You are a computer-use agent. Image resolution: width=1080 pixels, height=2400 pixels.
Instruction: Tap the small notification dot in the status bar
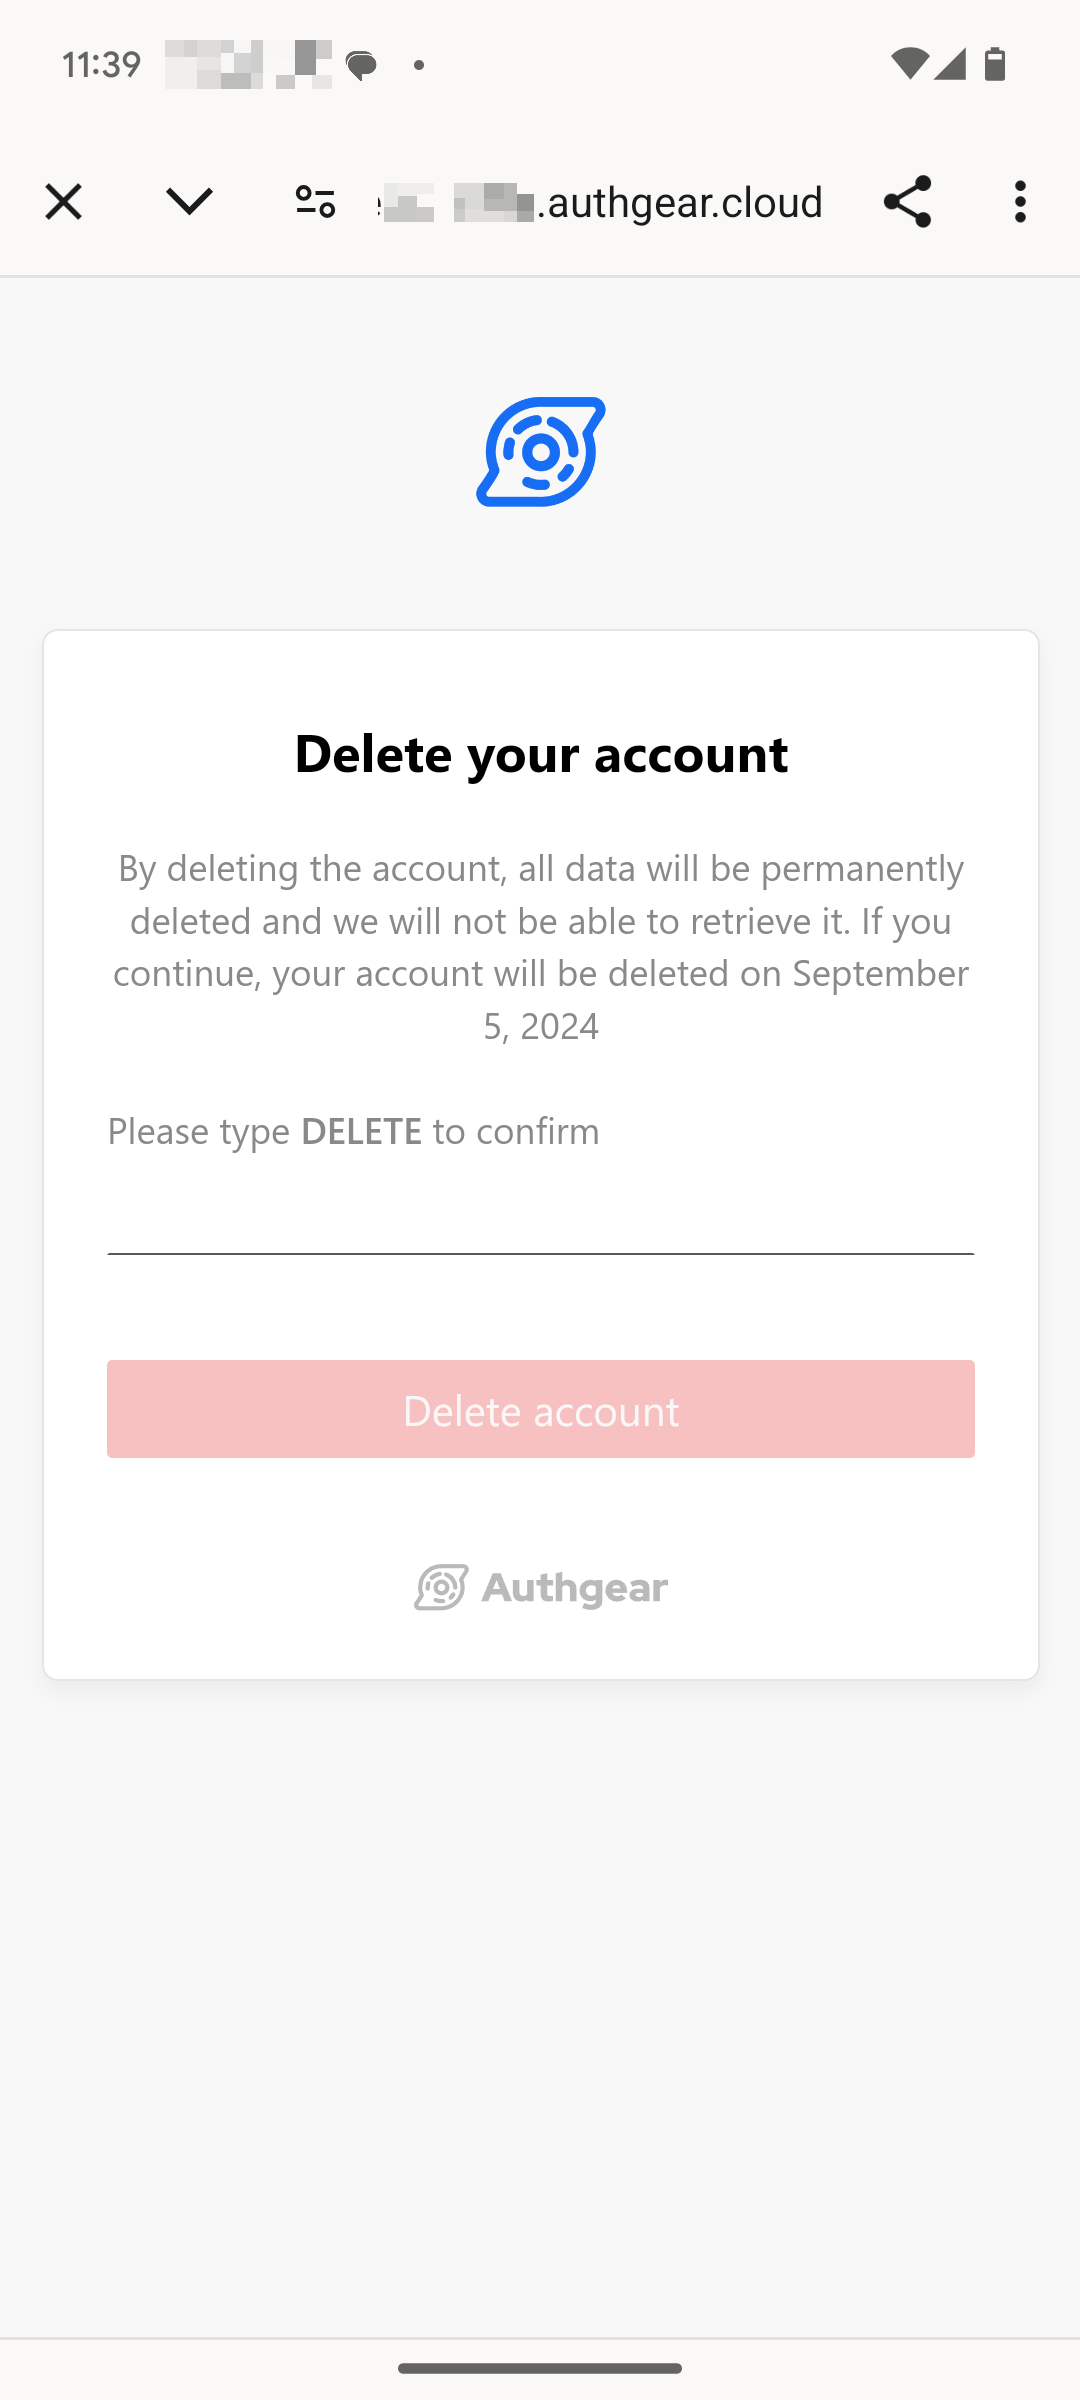click(419, 65)
